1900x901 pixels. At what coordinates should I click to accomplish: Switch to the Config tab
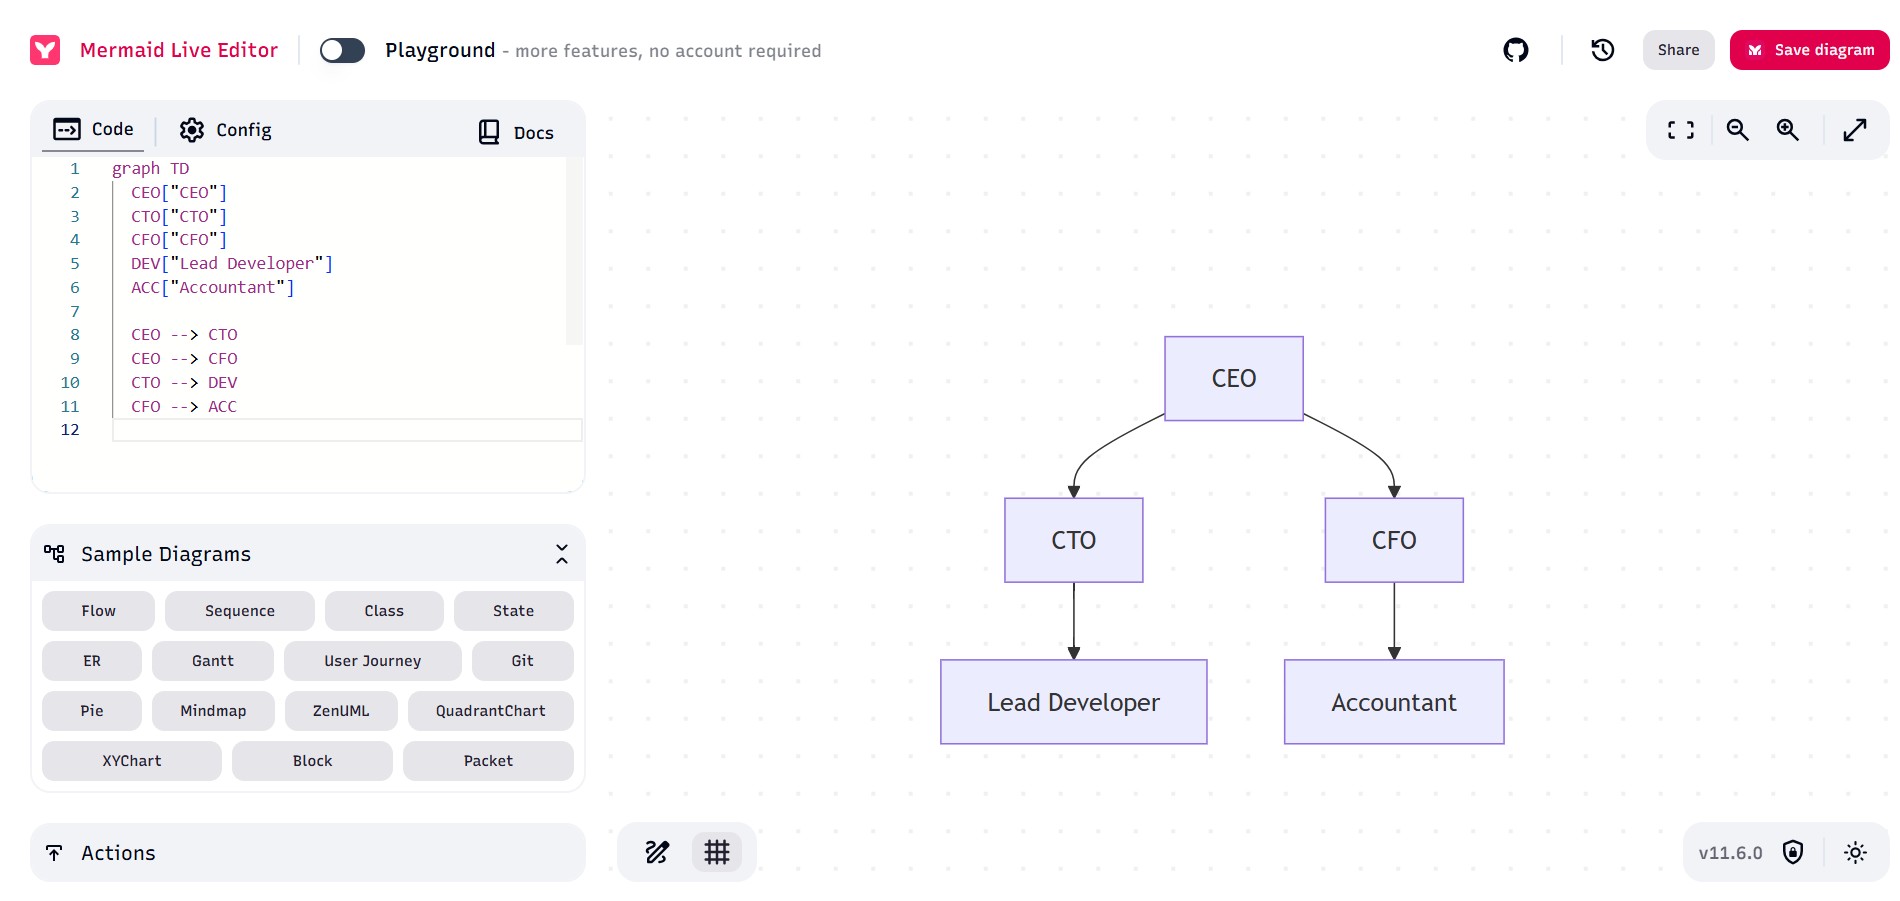point(226,130)
